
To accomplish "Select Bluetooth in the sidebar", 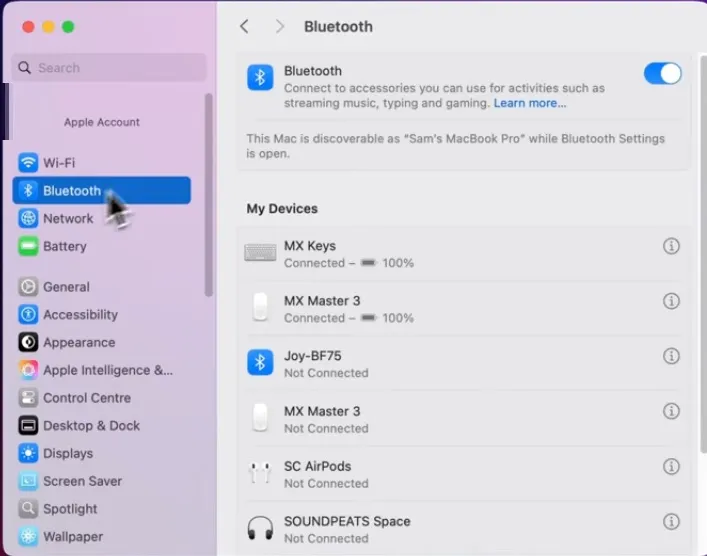I will tap(101, 190).
